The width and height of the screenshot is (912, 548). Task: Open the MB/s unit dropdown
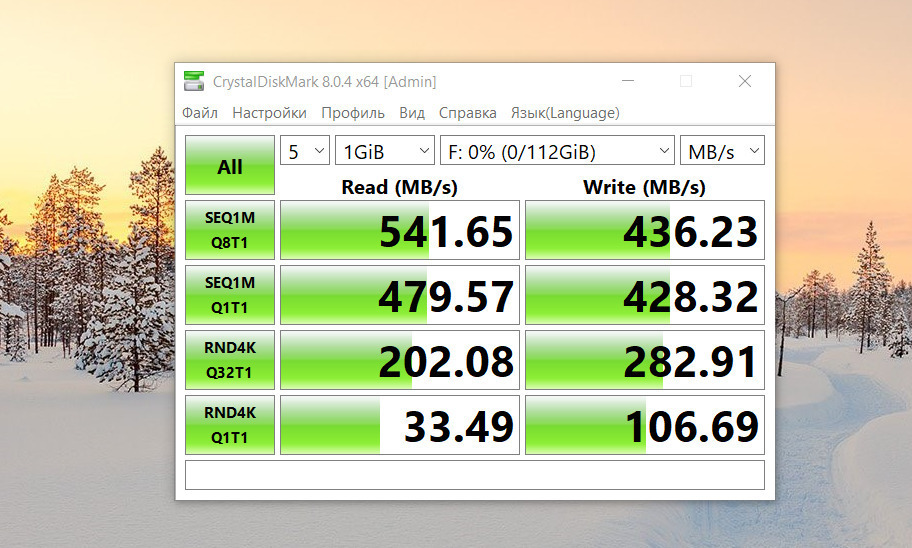point(722,151)
